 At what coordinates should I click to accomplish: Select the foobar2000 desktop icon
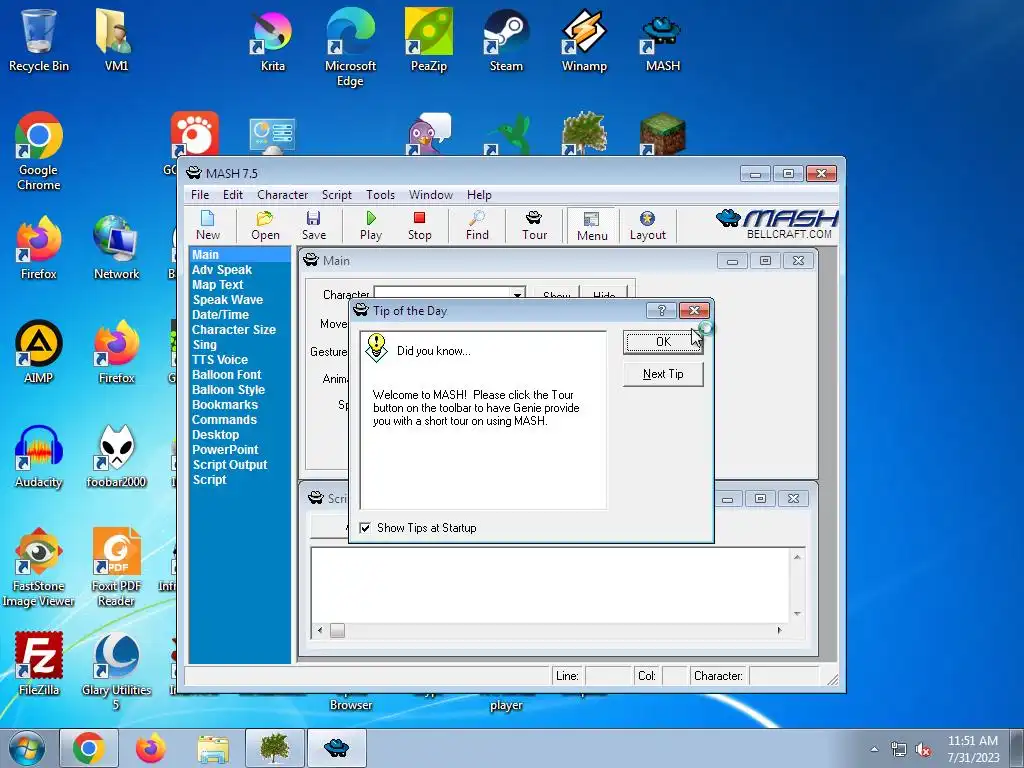tap(116, 457)
